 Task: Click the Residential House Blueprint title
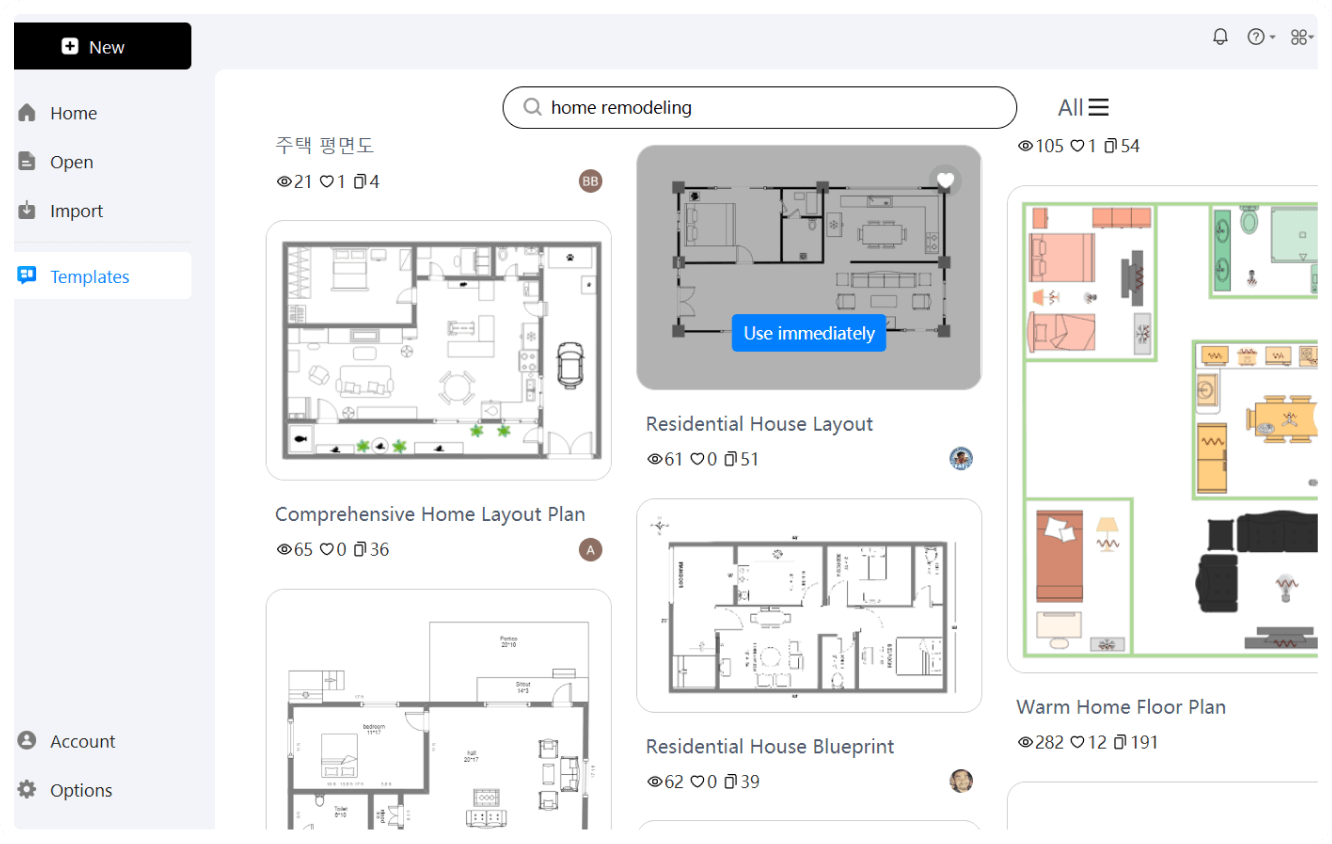(770, 746)
